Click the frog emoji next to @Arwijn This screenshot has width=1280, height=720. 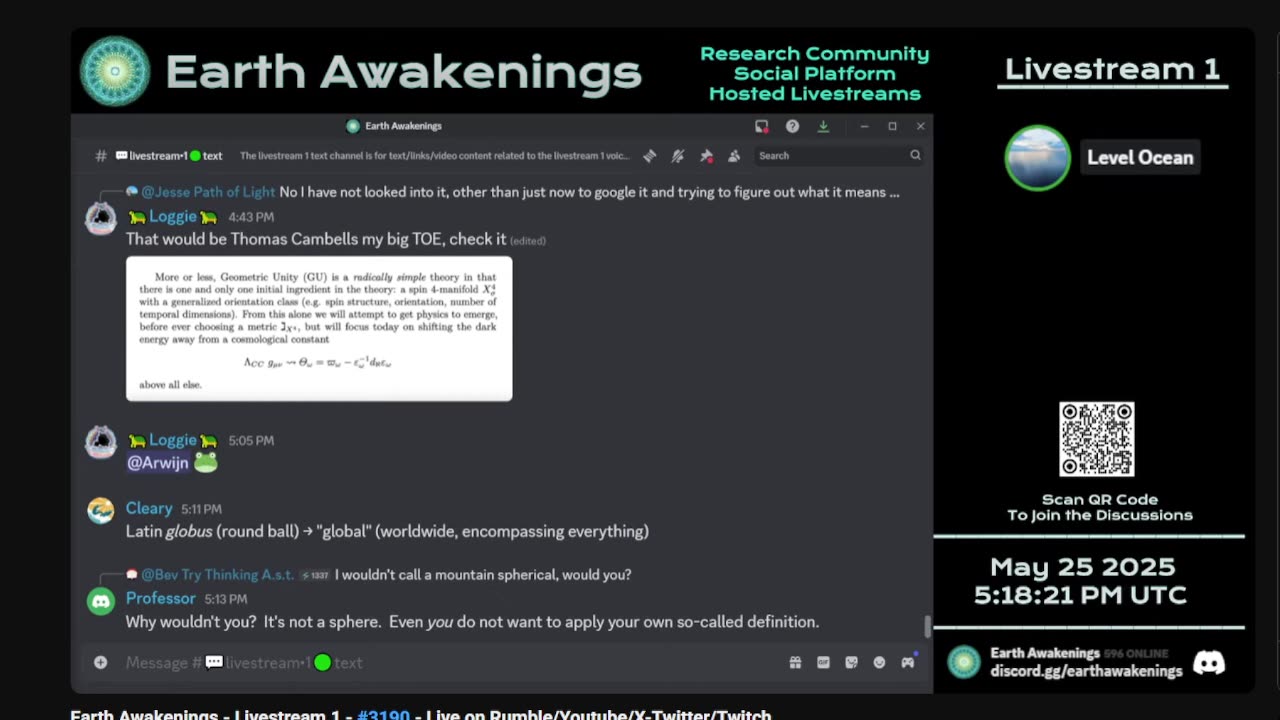click(205, 462)
